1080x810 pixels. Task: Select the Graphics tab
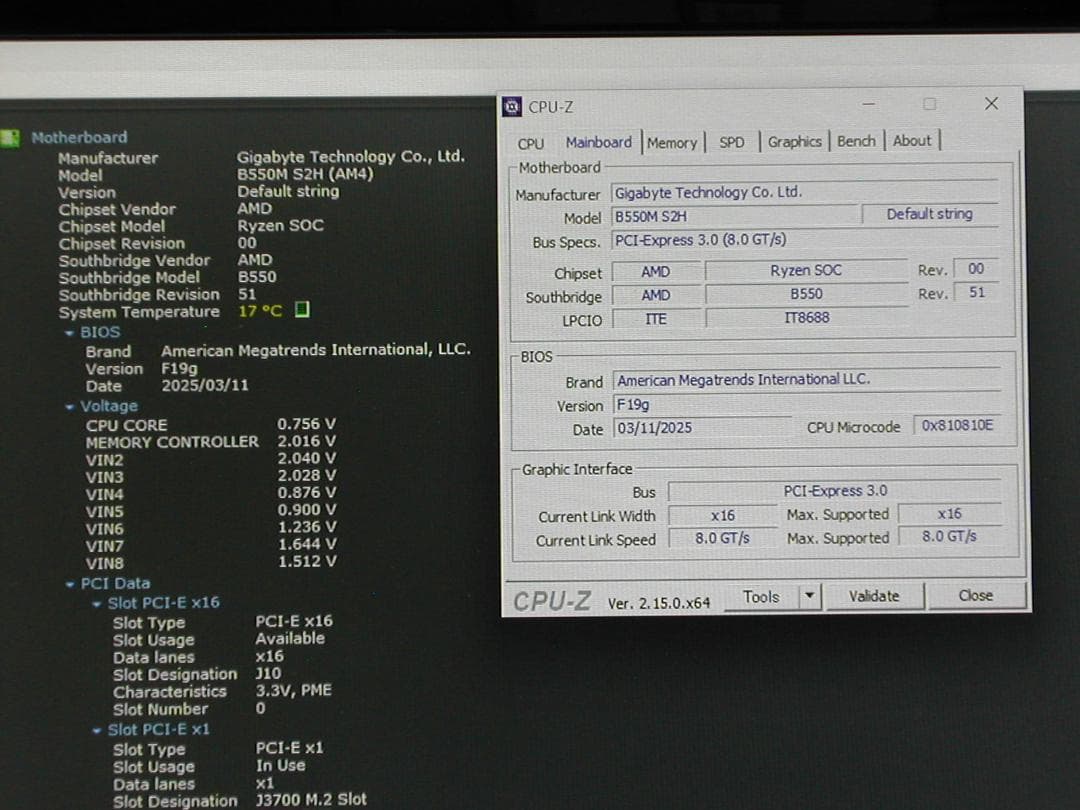[x=794, y=142]
